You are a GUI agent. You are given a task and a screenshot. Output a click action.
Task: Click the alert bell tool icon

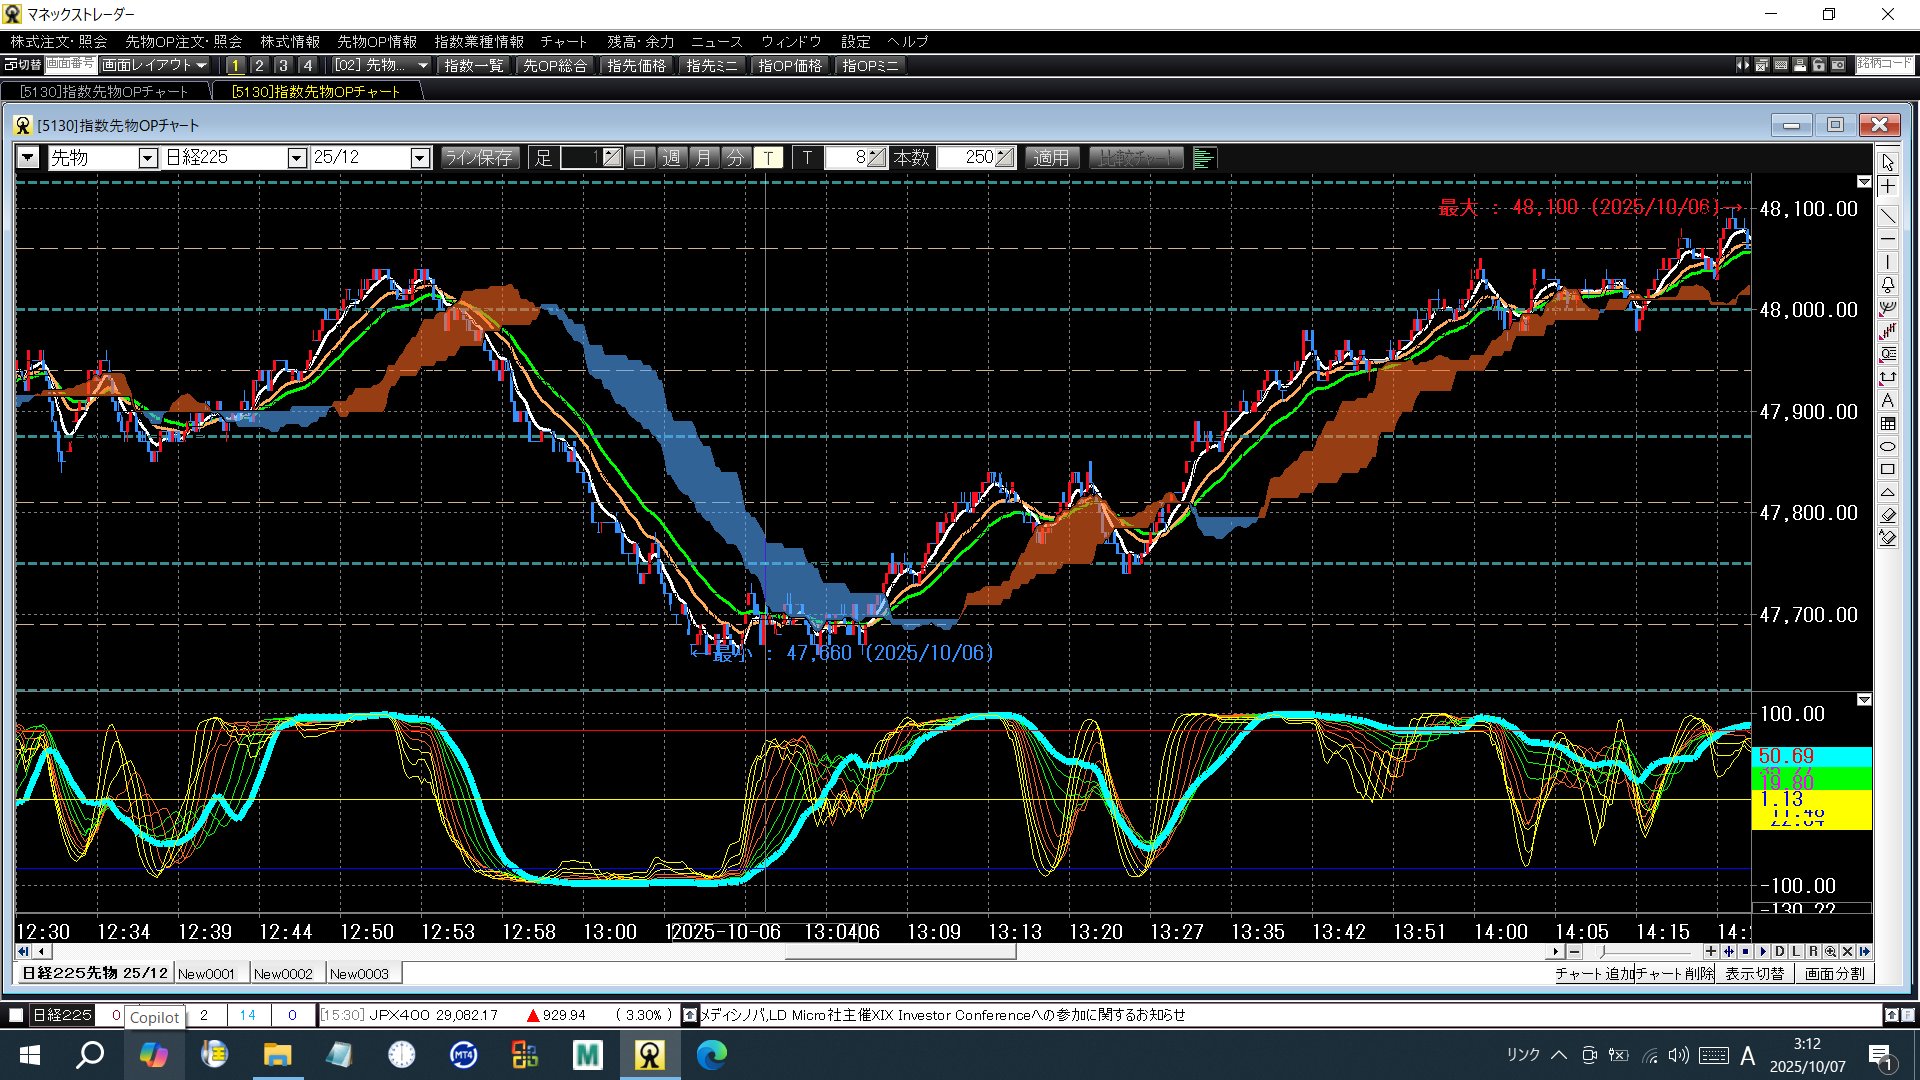[1887, 285]
